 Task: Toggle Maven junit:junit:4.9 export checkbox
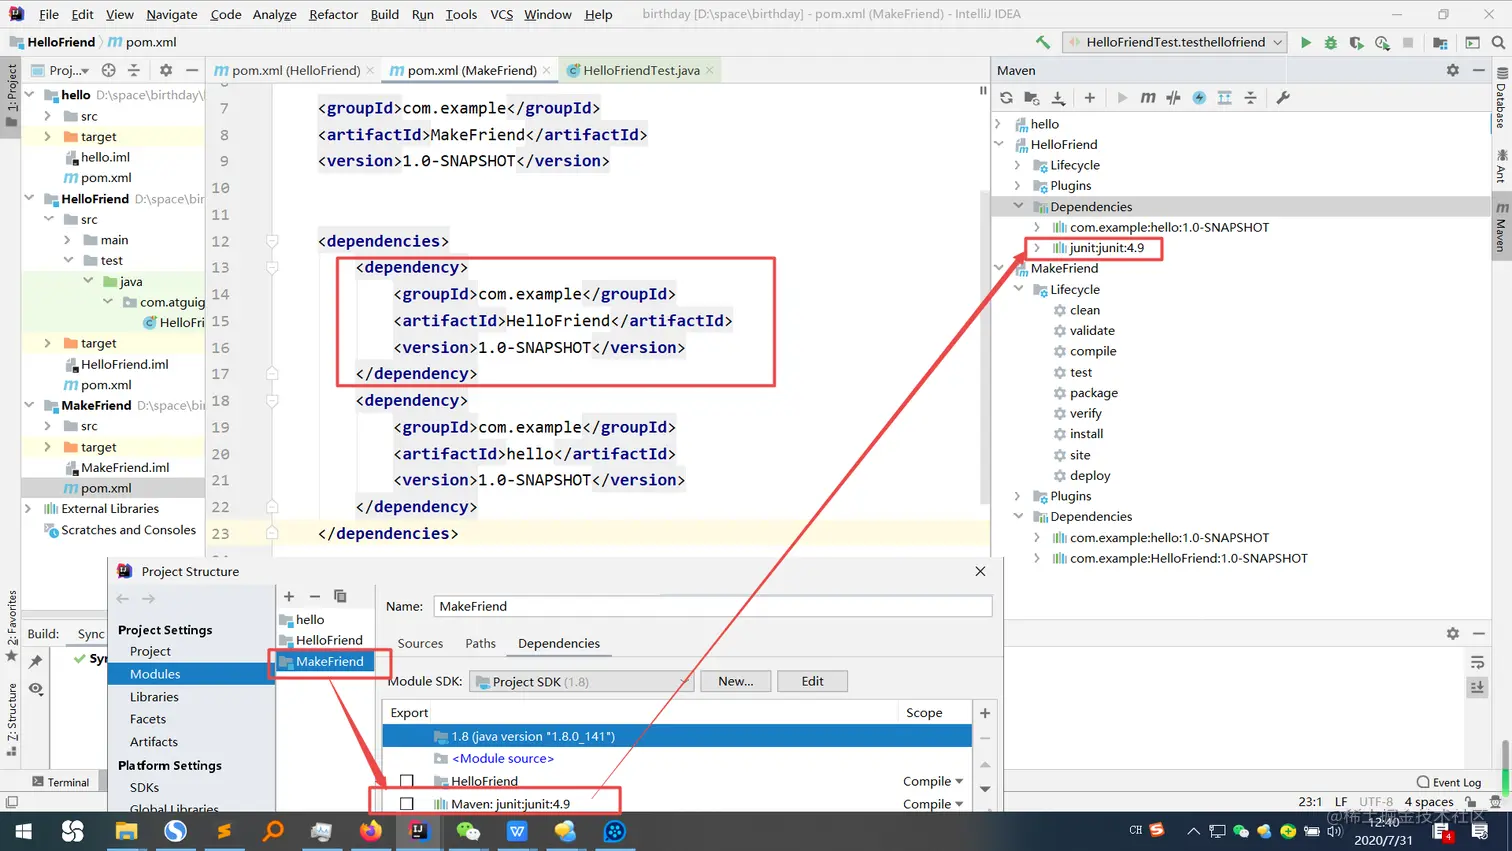407,804
